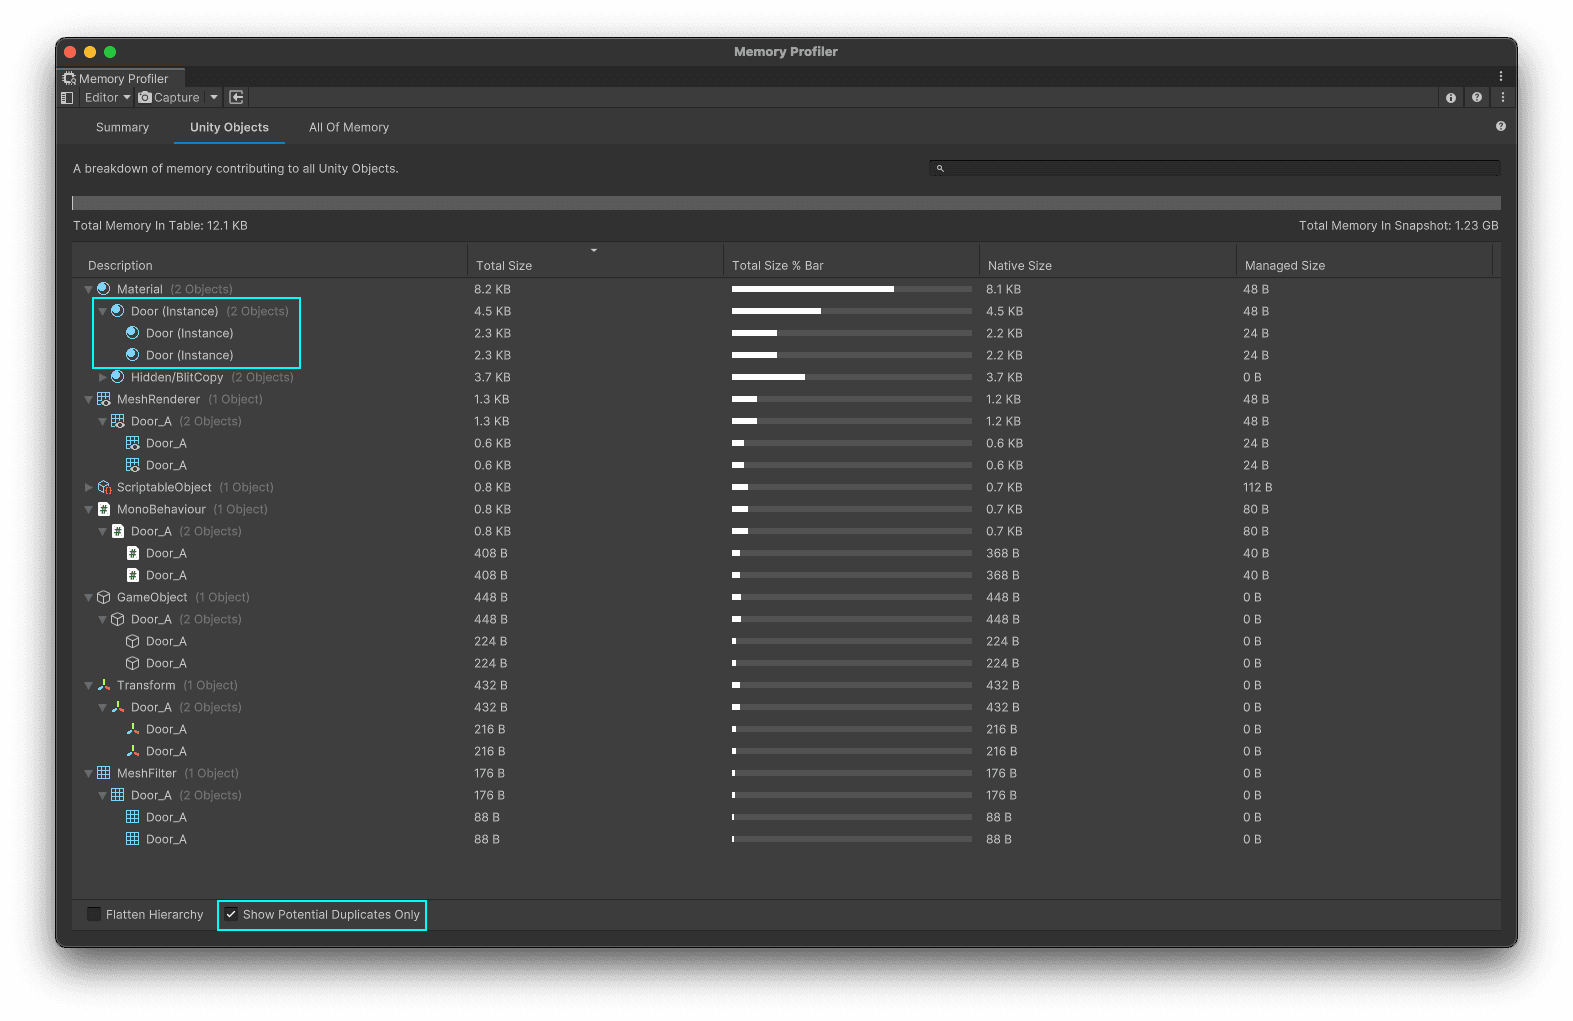Image resolution: width=1573 pixels, height=1021 pixels.
Task: Expand the Hidden/BlitCopy group
Action: (x=102, y=378)
